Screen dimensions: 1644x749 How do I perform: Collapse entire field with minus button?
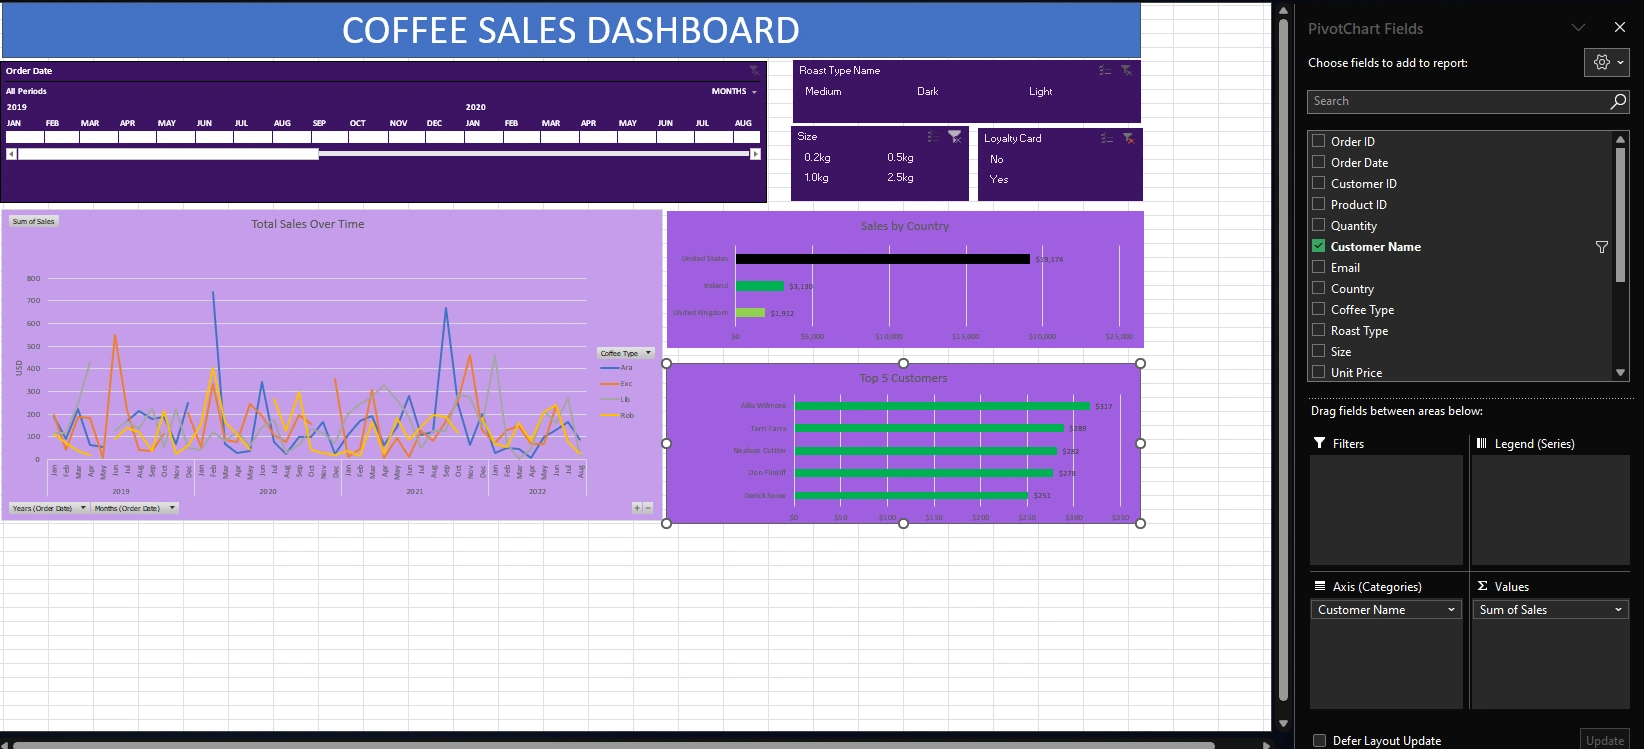coord(648,508)
